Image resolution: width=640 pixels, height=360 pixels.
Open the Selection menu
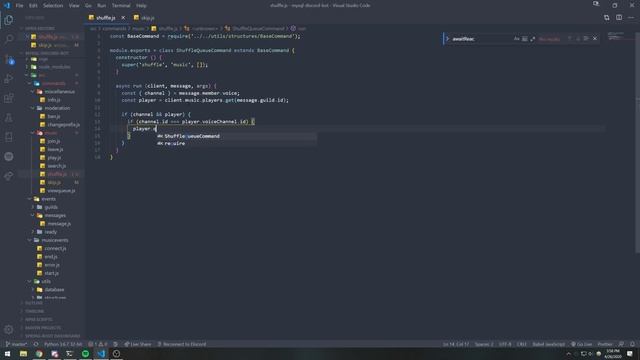click(x=53, y=6)
